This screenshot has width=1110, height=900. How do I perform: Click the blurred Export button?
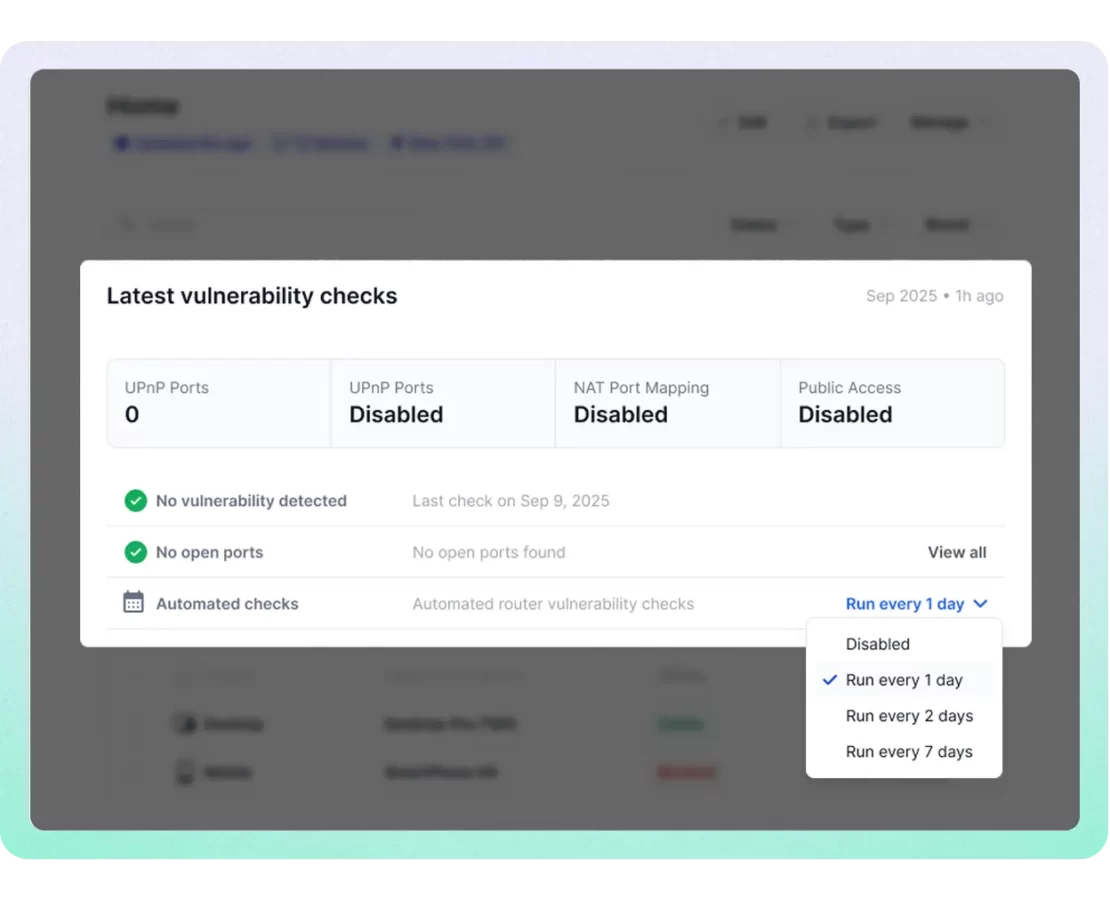(841, 123)
